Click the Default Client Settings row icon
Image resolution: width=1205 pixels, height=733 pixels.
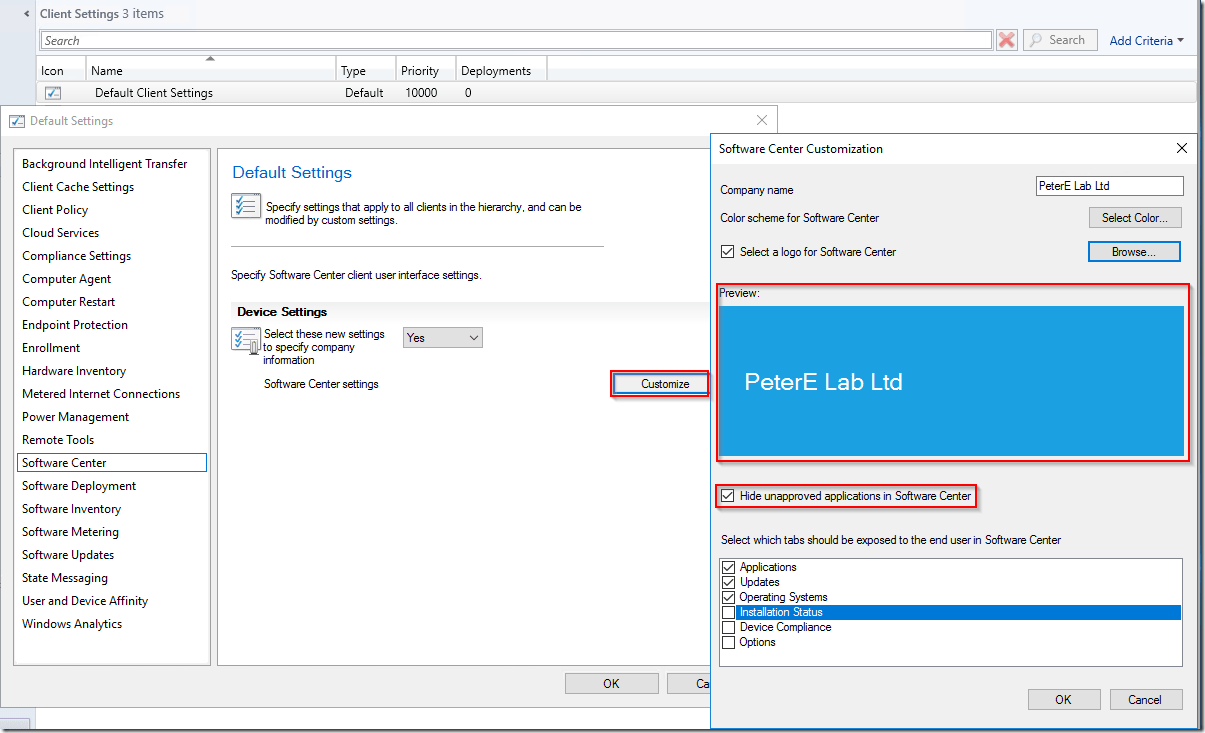(53, 93)
